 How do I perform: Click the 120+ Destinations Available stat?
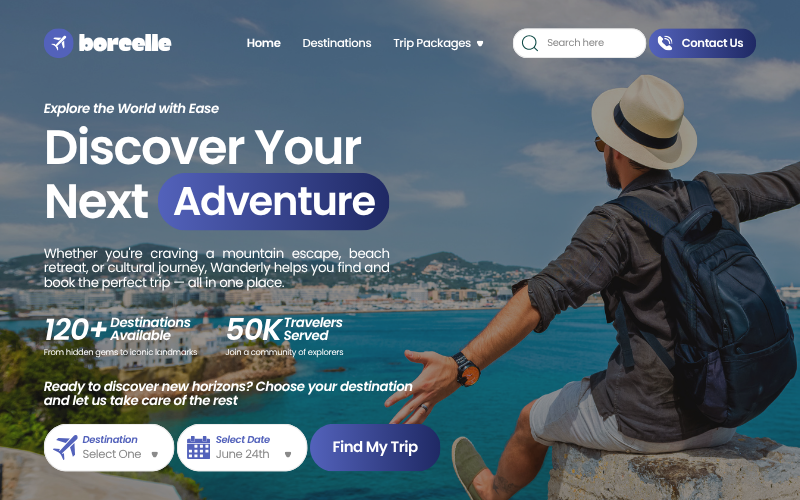120,336
